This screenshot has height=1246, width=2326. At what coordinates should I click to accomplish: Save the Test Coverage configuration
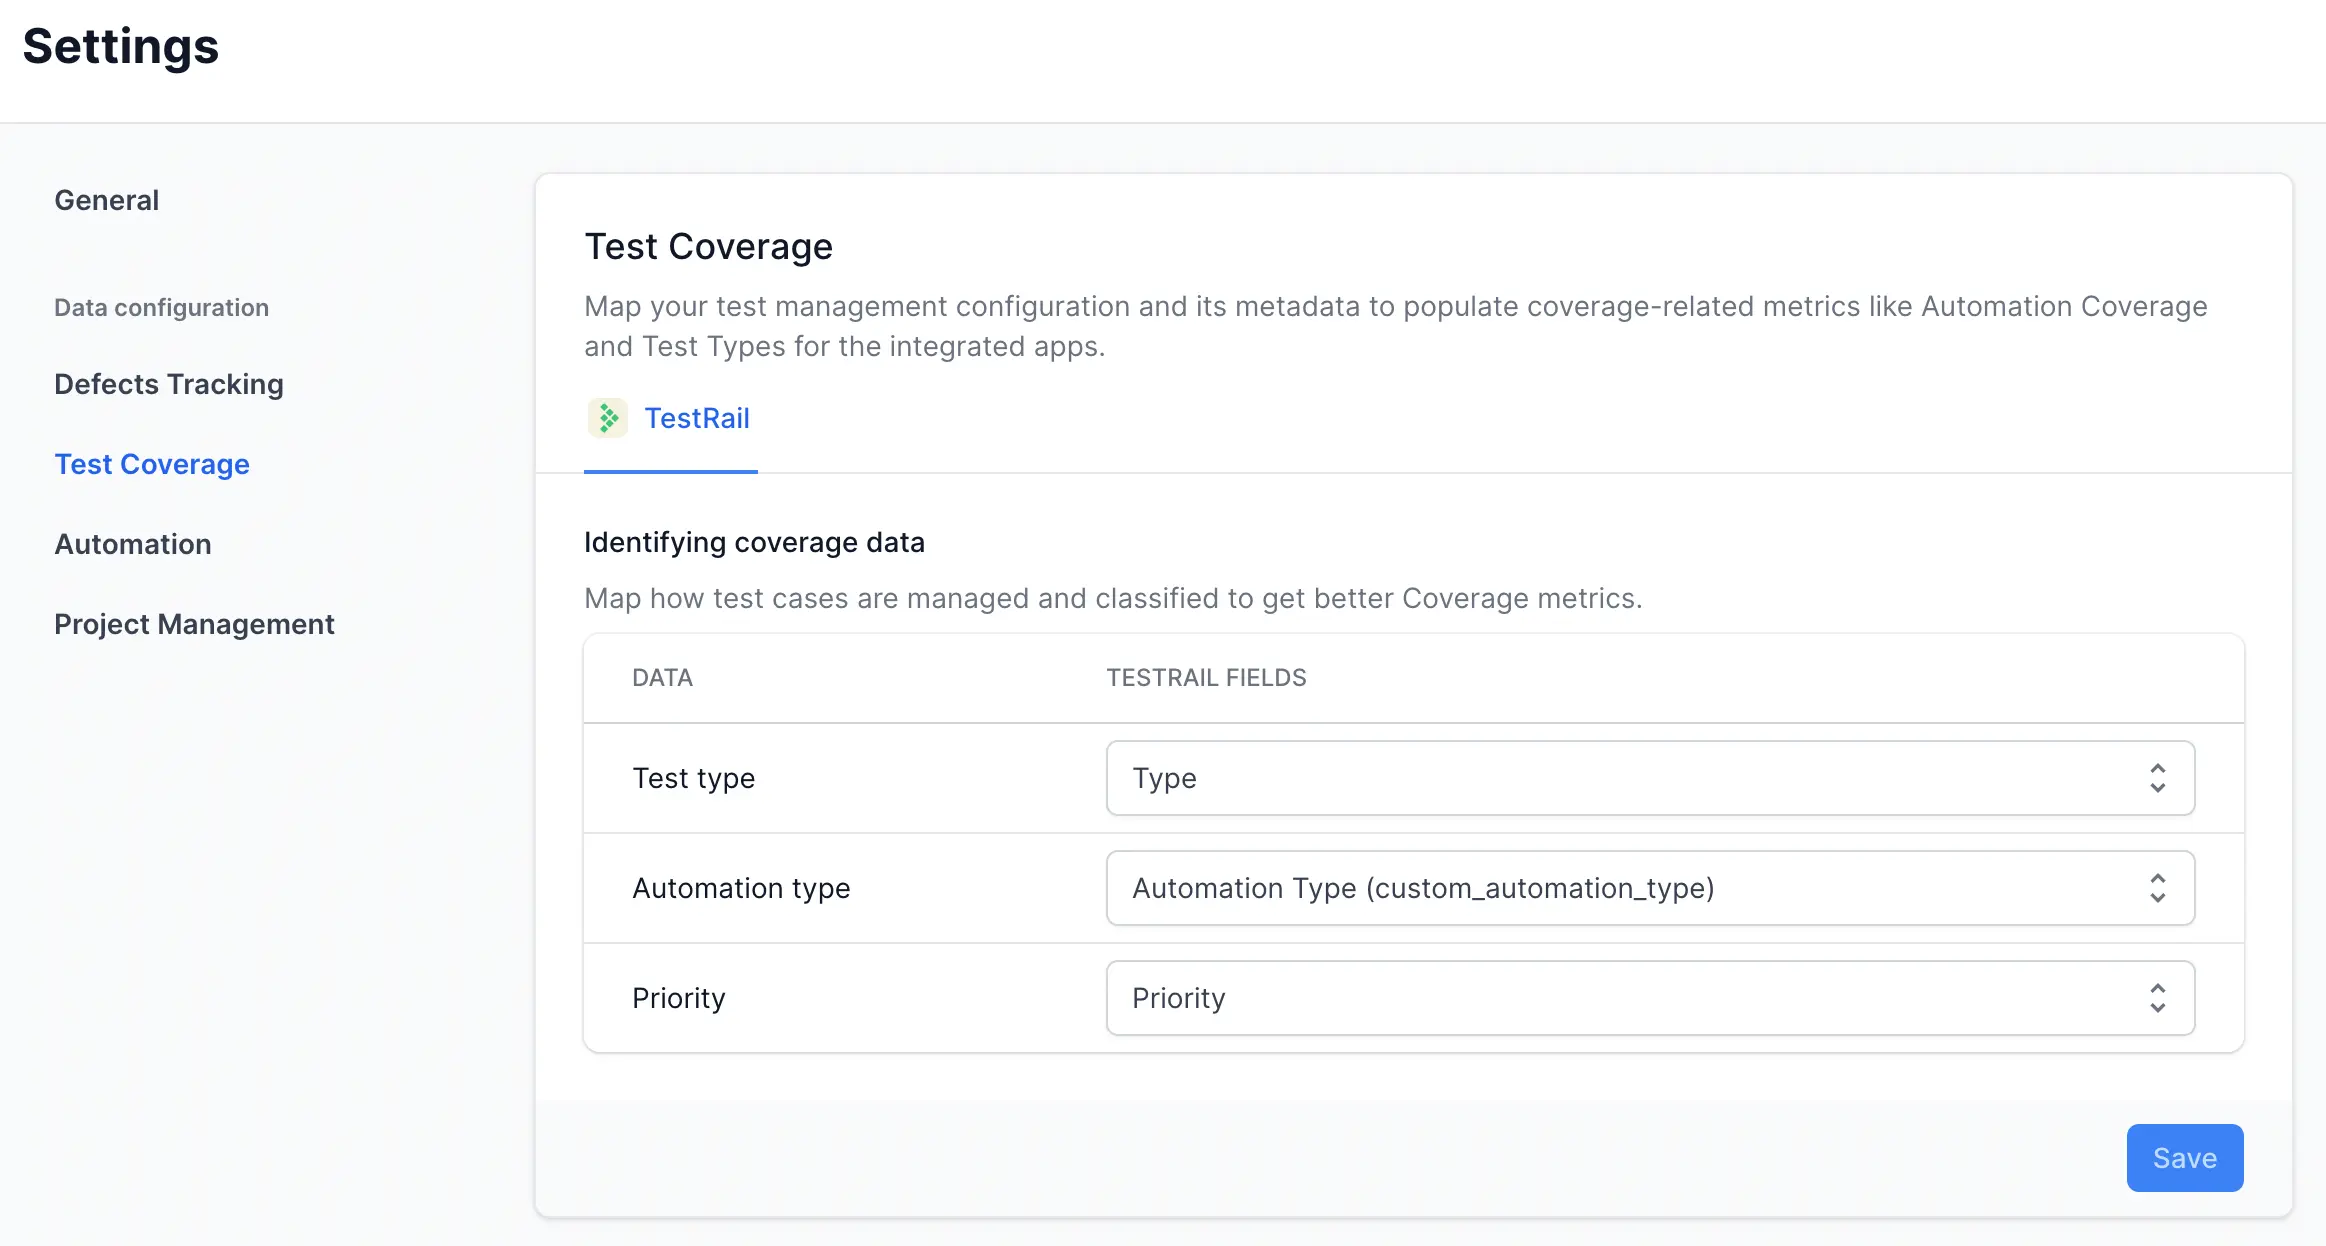(x=2185, y=1157)
